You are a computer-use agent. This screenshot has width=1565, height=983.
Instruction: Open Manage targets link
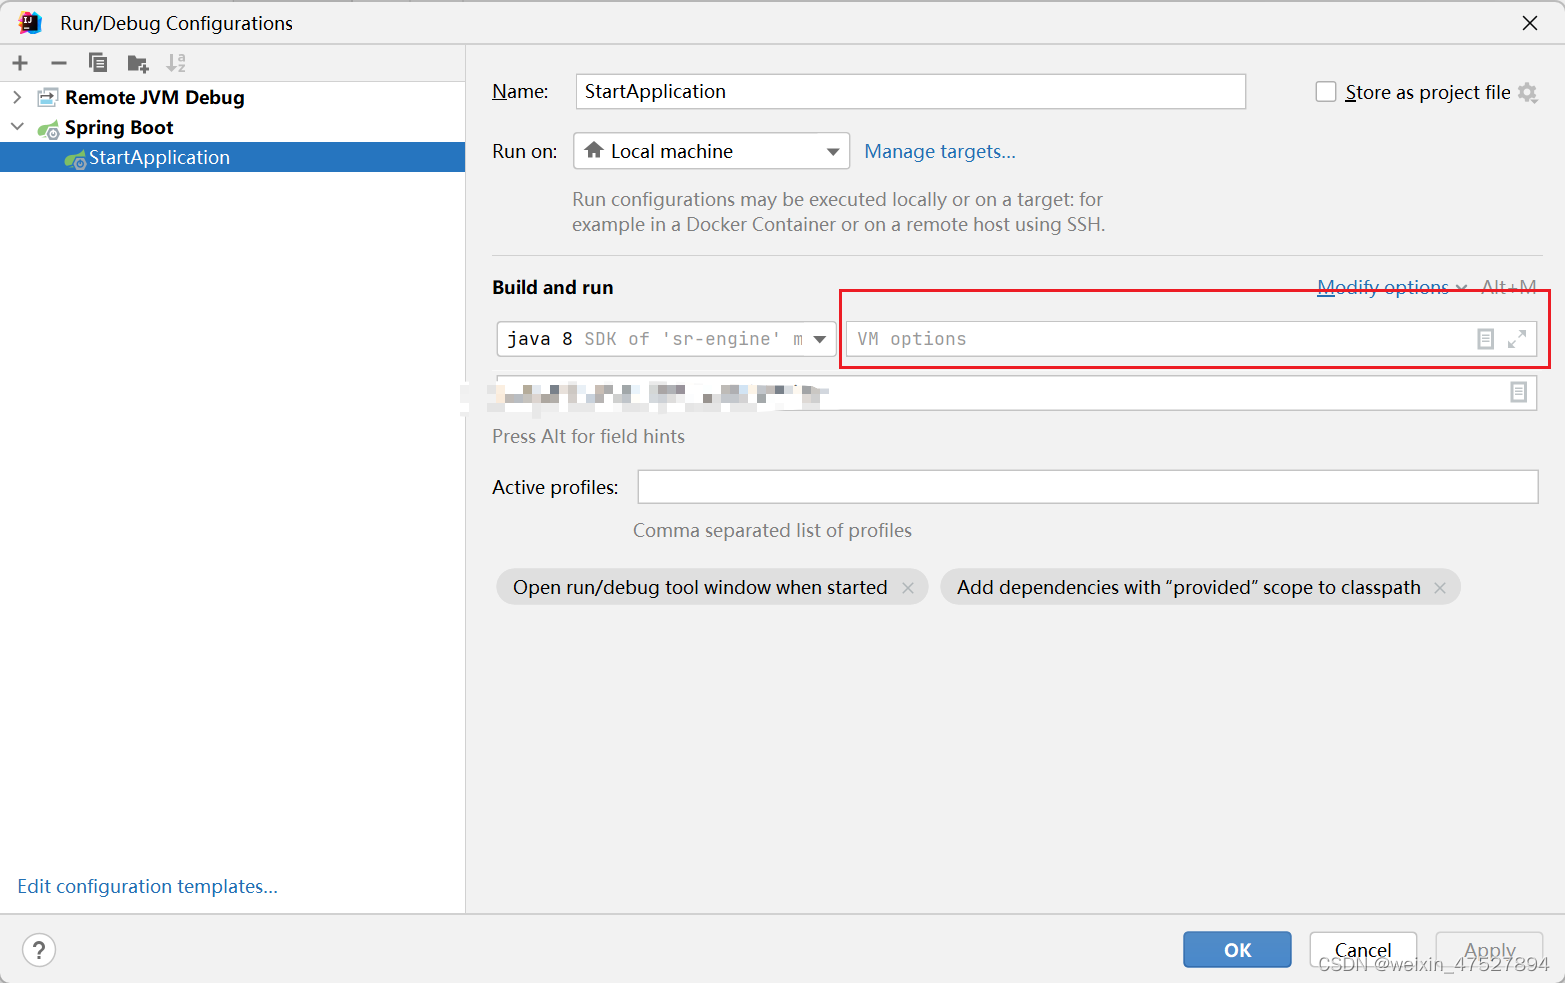pos(940,151)
